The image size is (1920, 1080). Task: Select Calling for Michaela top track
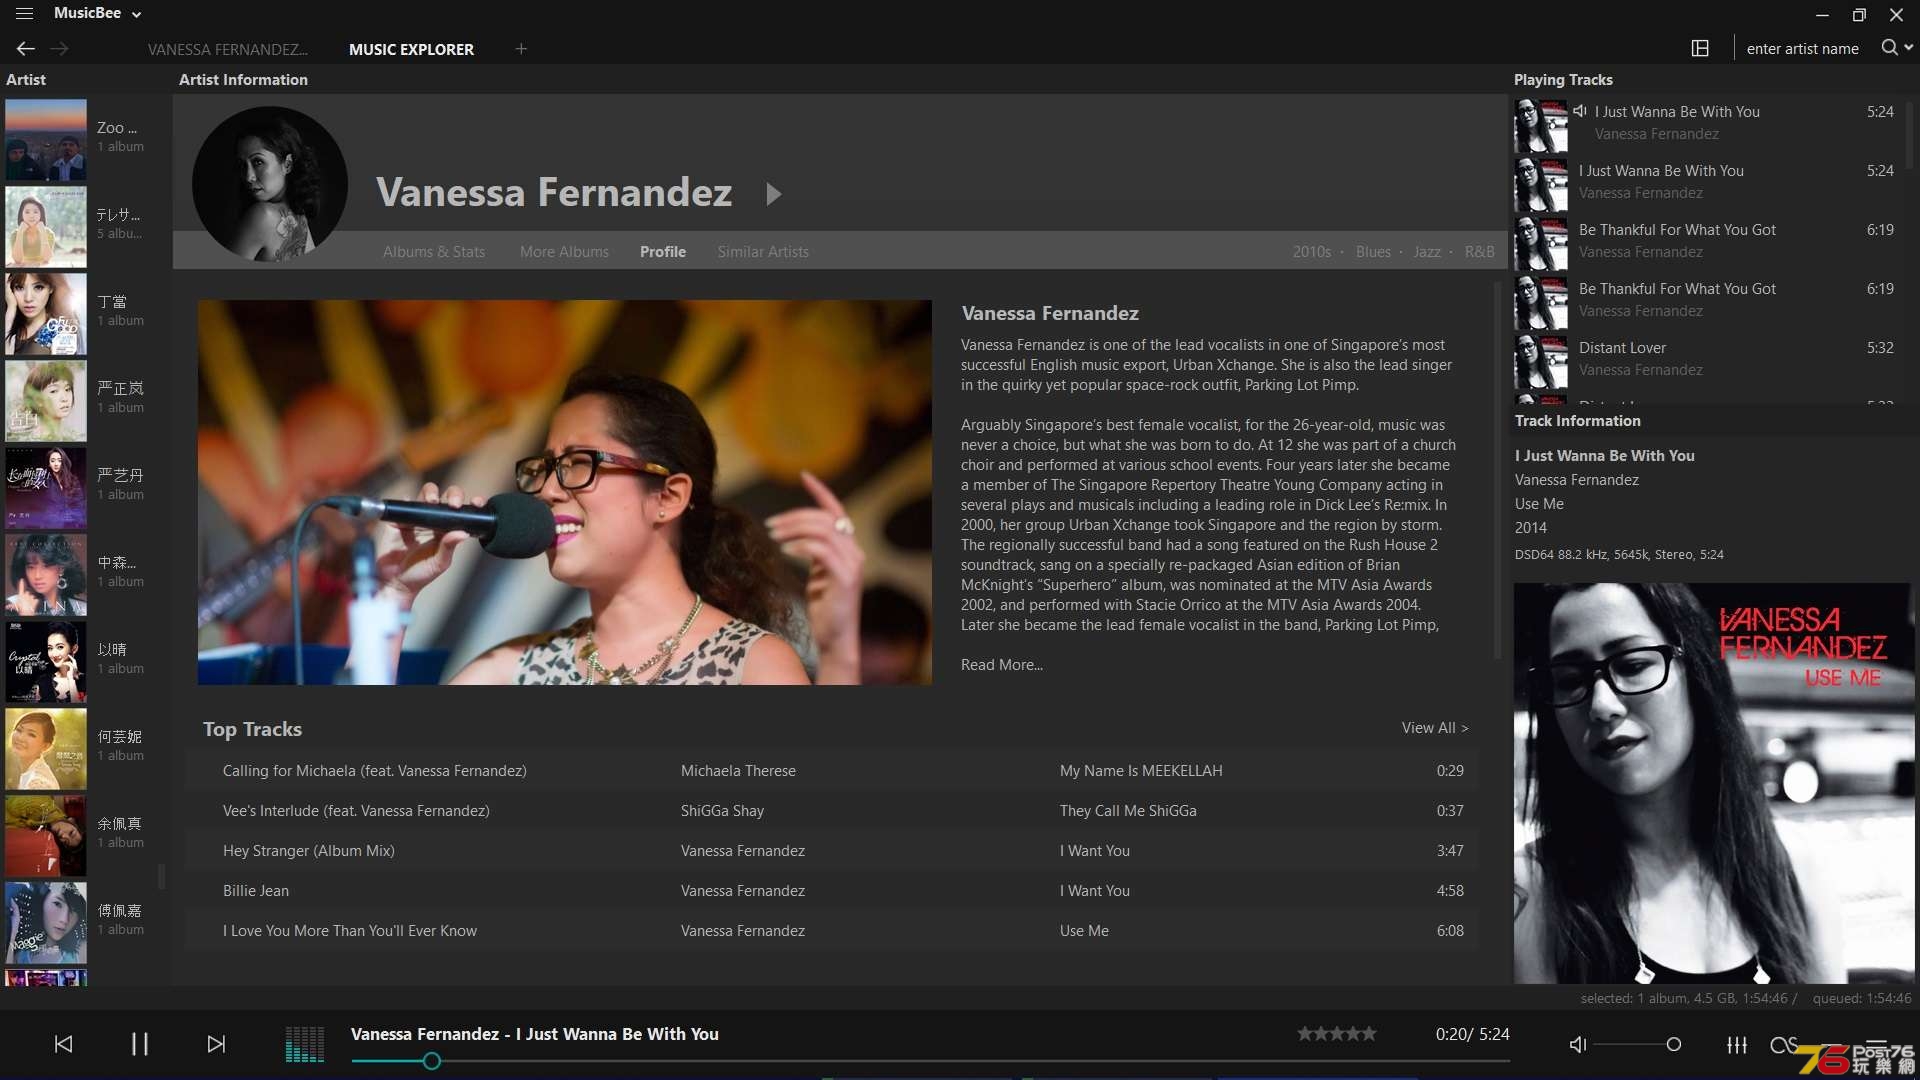click(831, 771)
